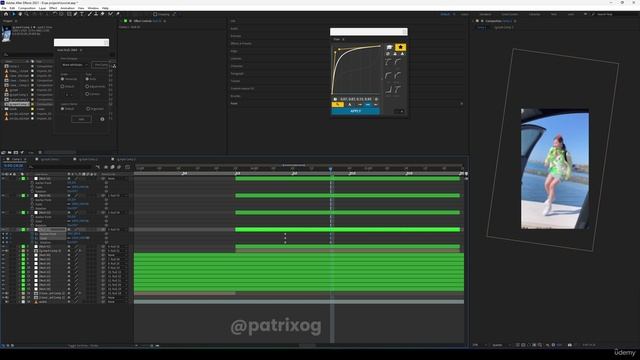Switch to the Comp 1 timeline tab
640x360 pixels.
point(16,159)
